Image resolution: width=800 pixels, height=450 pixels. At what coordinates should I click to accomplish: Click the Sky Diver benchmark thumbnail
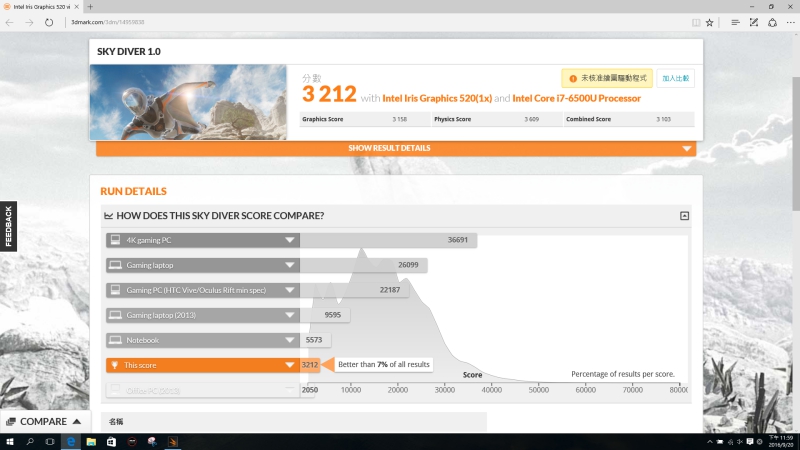tap(188, 102)
